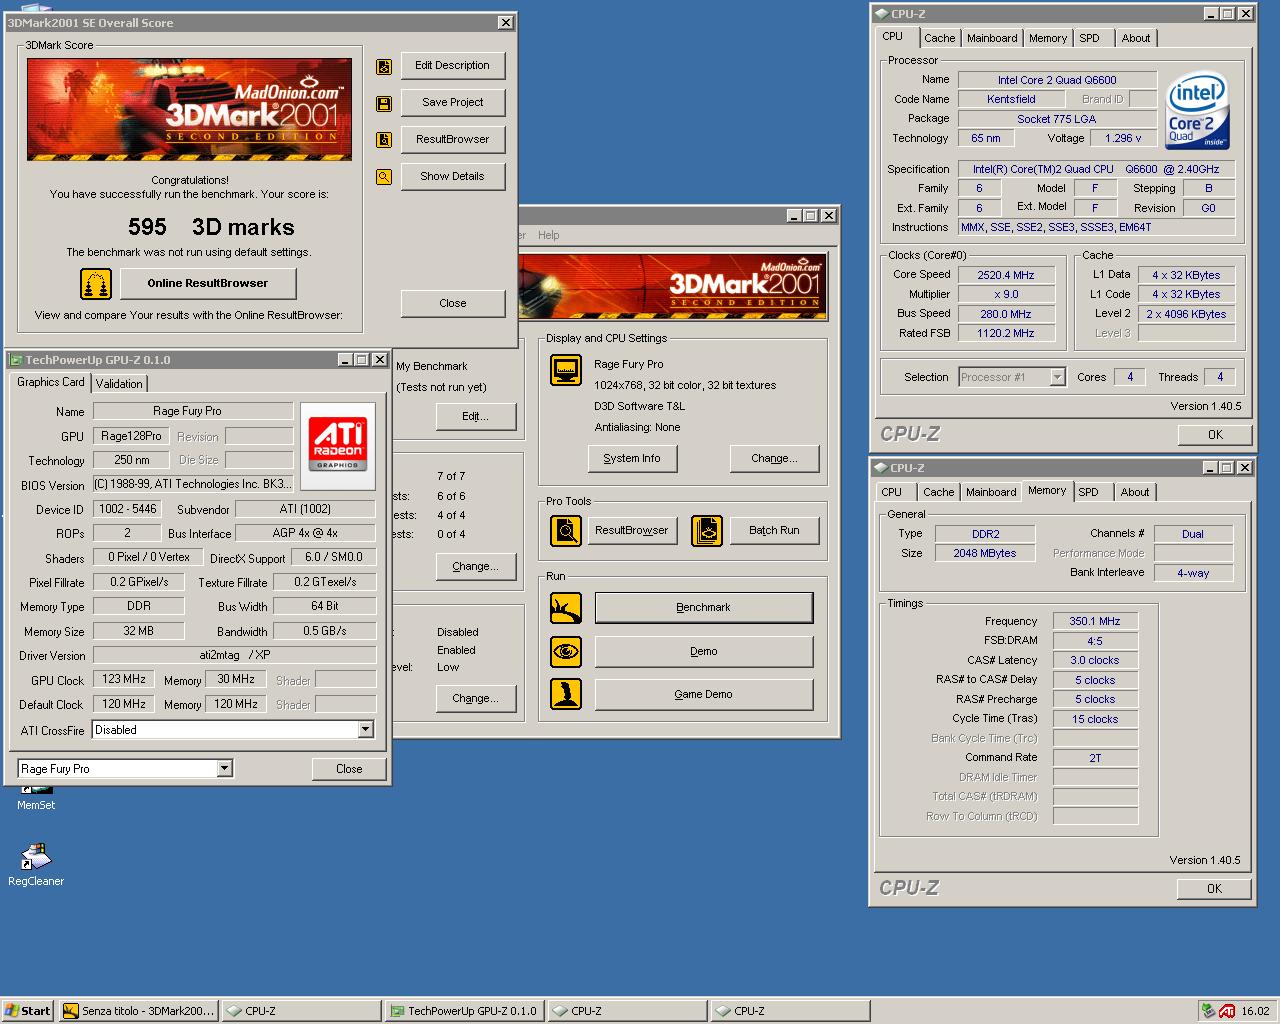Click Change in Display and CPU Settings
The height and width of the screenshot is (1024, 1280).
(x=775, y=459)
